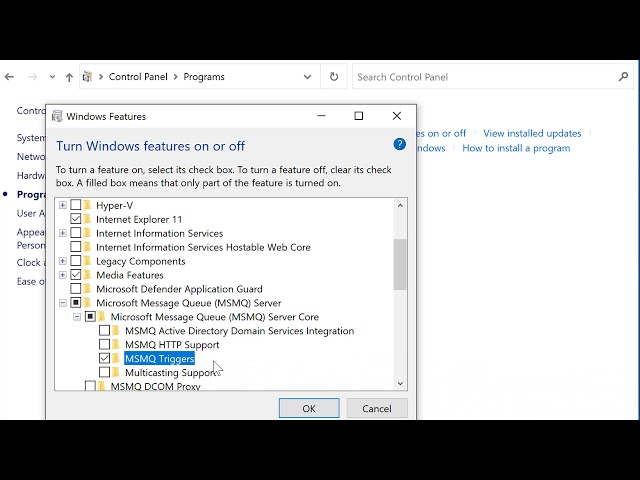Check MSMQ Active Directory Domain Services Integration
This screenshot has width=640, height=480.
coord(104,330)
